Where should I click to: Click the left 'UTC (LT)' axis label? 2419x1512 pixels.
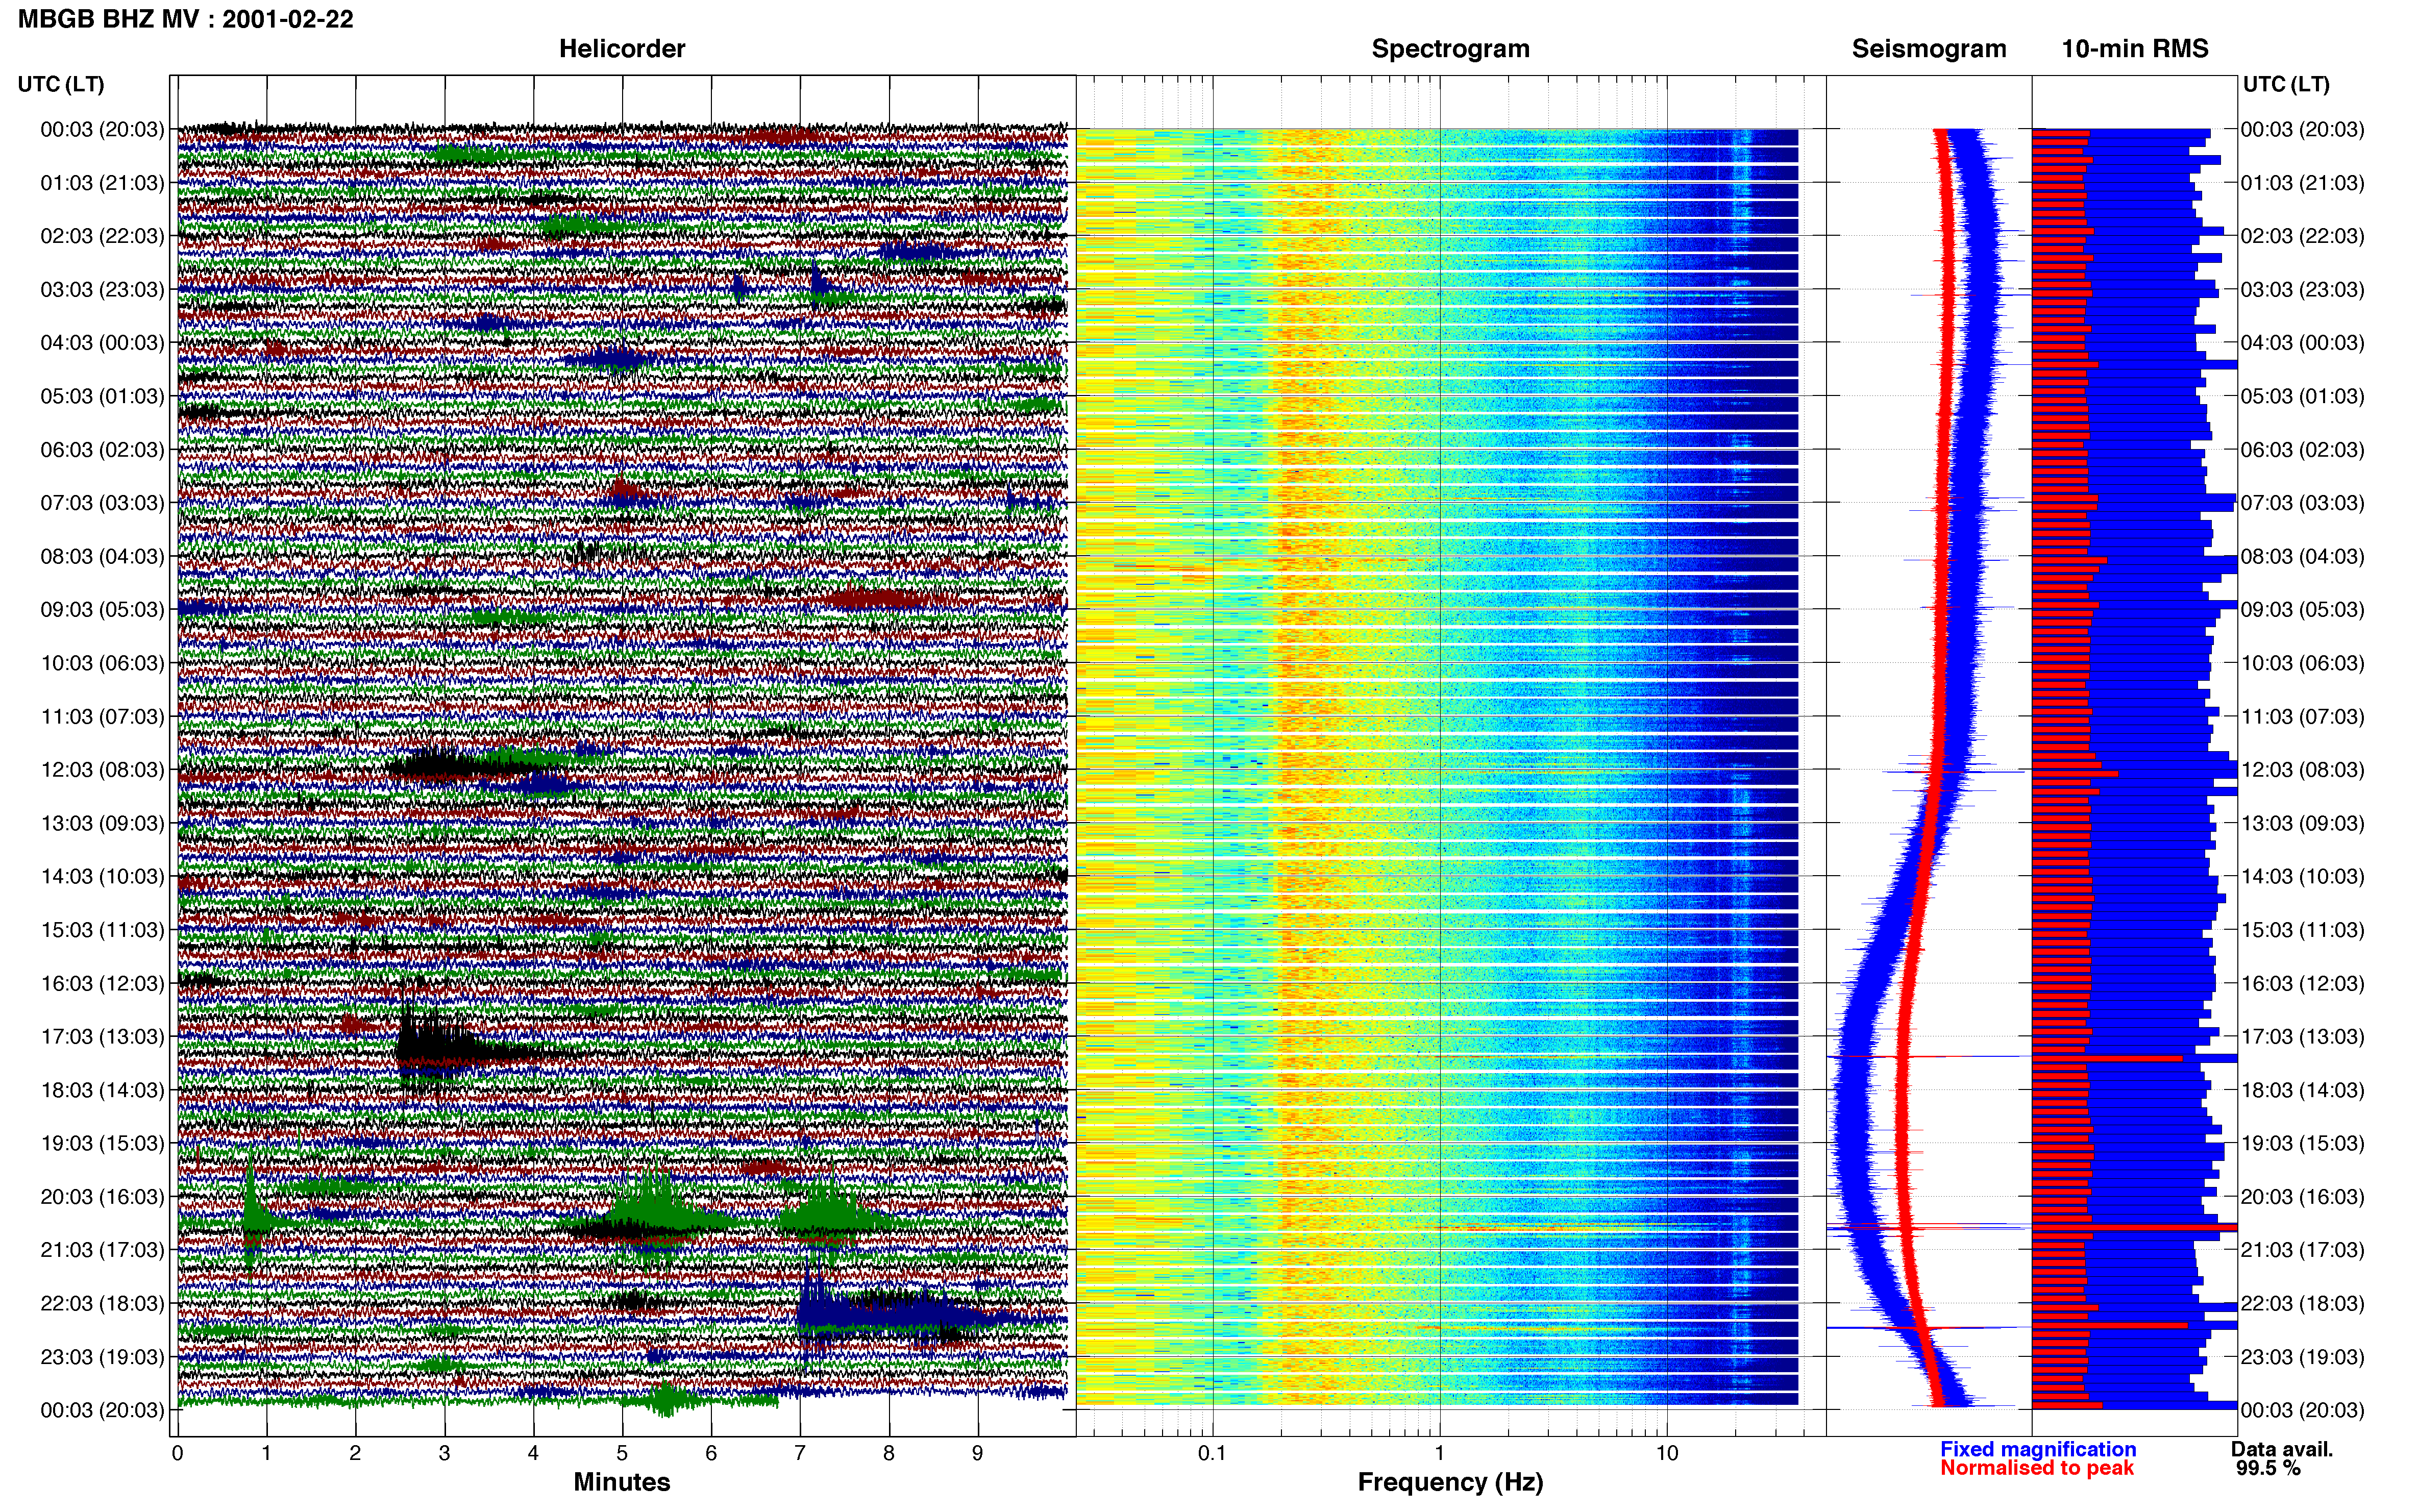tap(61, 84)
